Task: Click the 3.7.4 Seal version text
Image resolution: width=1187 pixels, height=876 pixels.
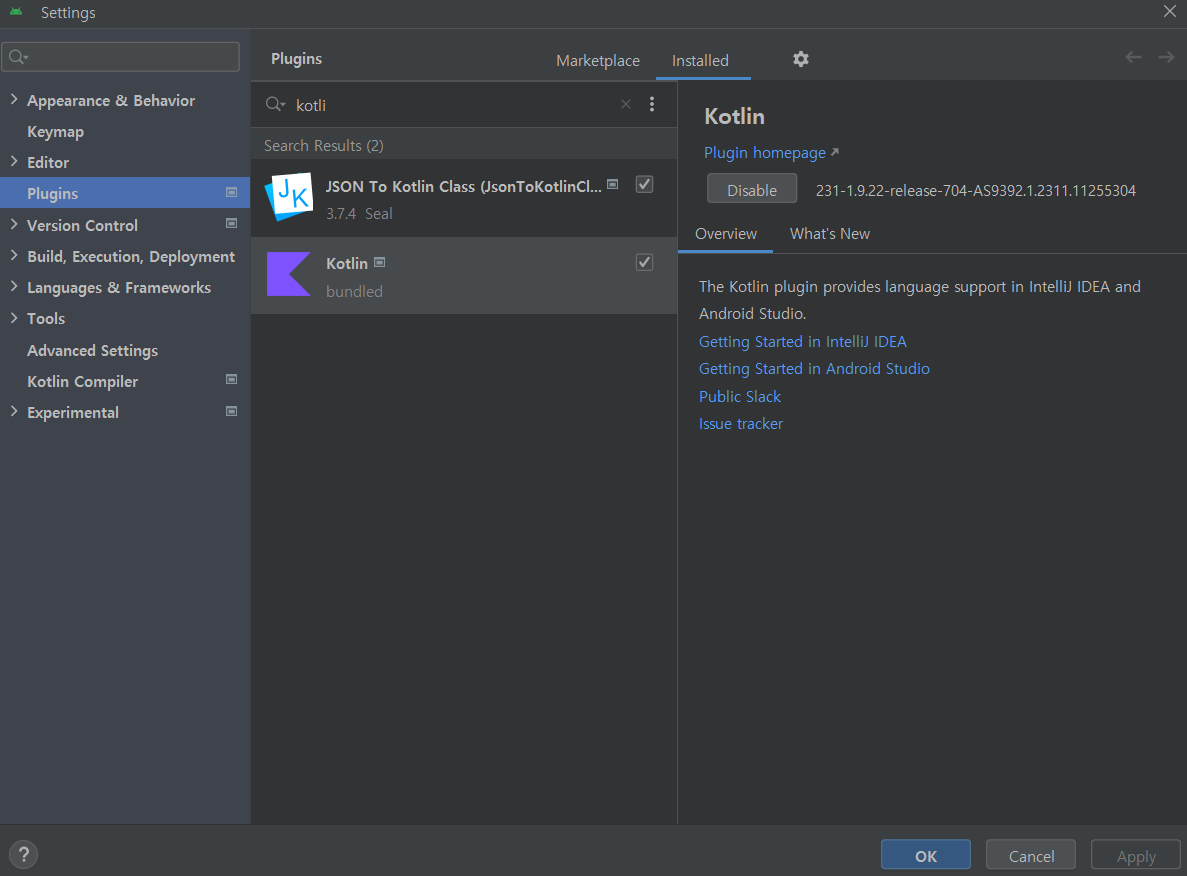Action: click(x=359, y=214)
